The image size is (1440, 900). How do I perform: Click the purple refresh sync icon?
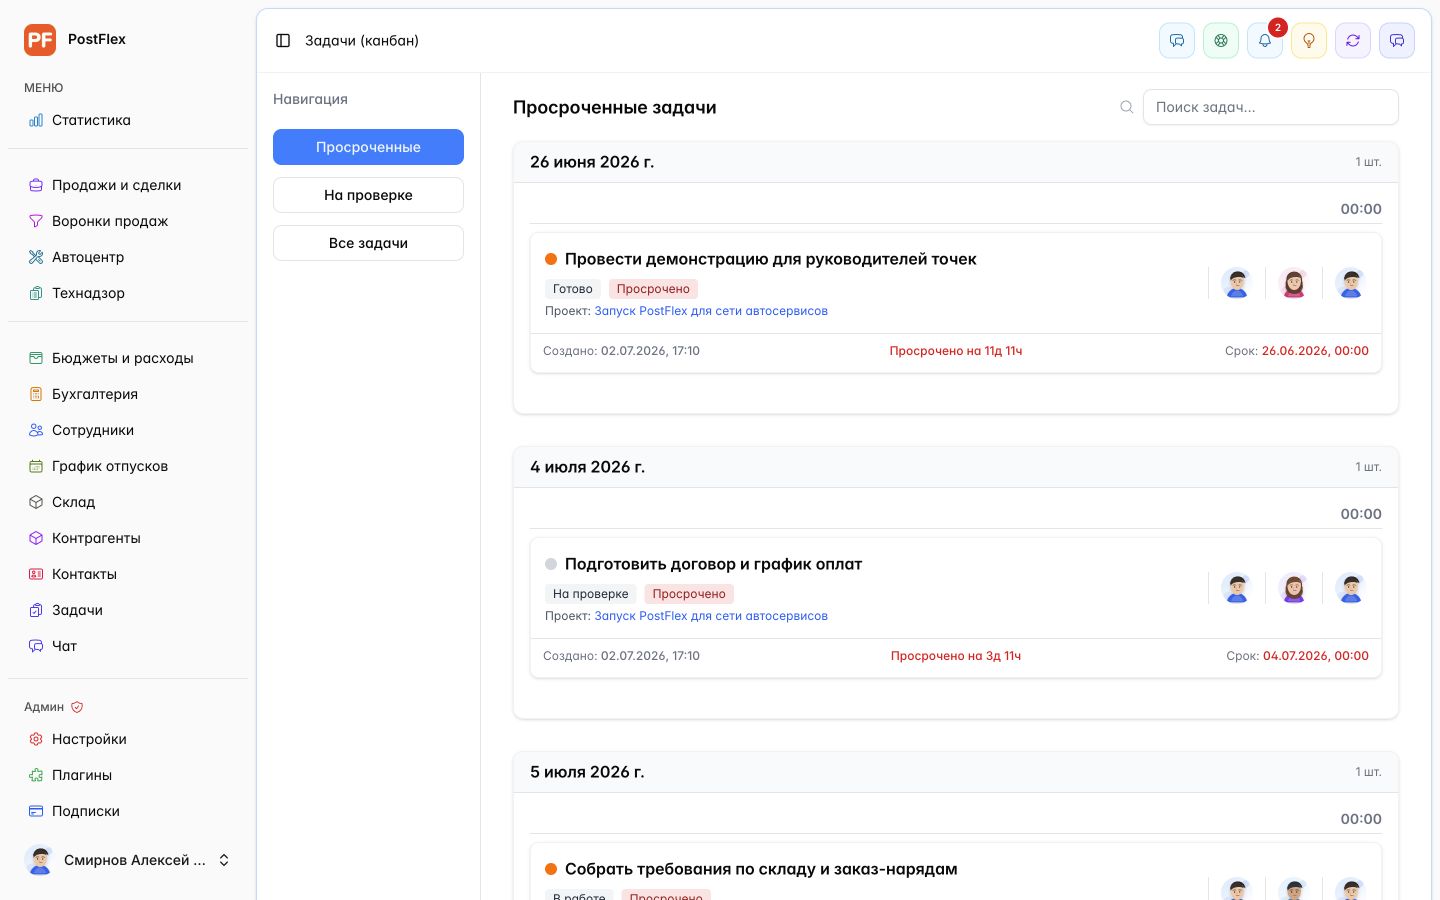(1353, 41)
